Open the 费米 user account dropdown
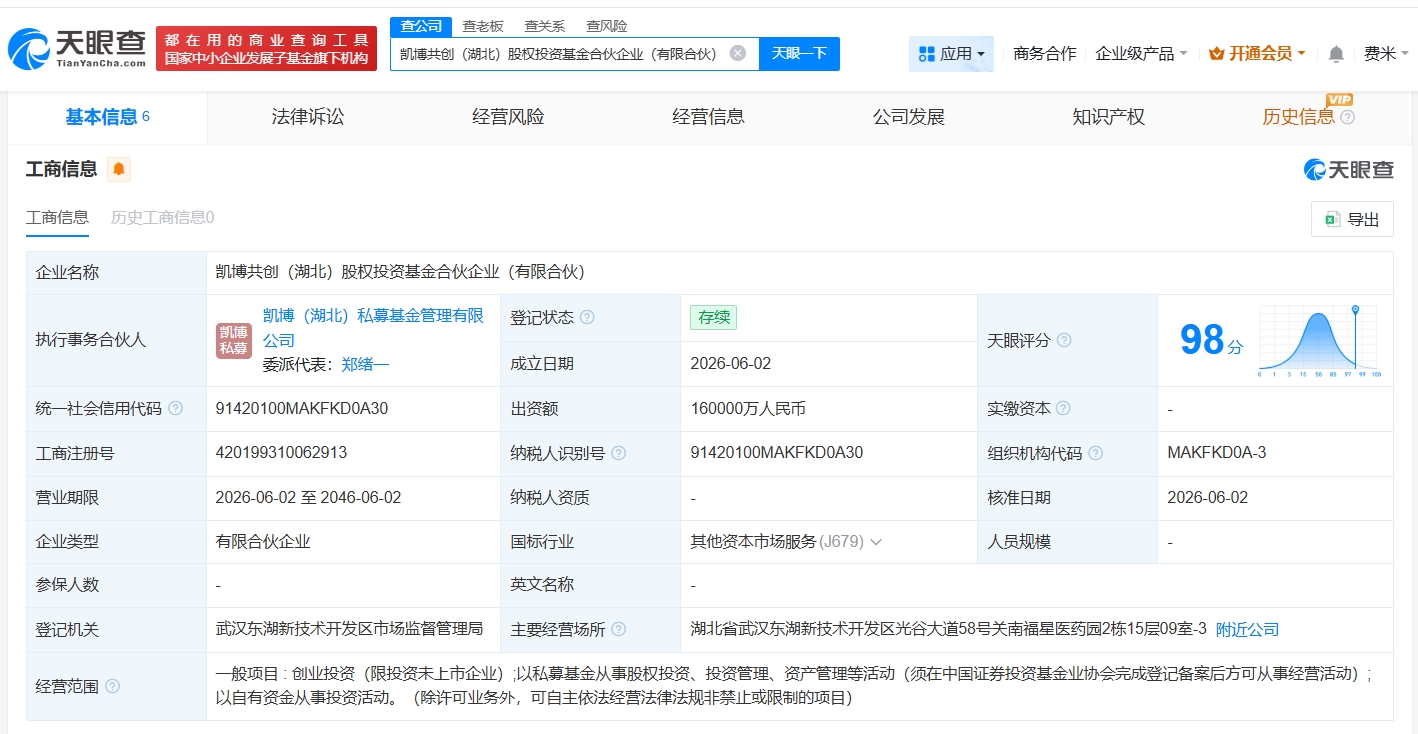 pyautogui.click(x=1386, y=53)
